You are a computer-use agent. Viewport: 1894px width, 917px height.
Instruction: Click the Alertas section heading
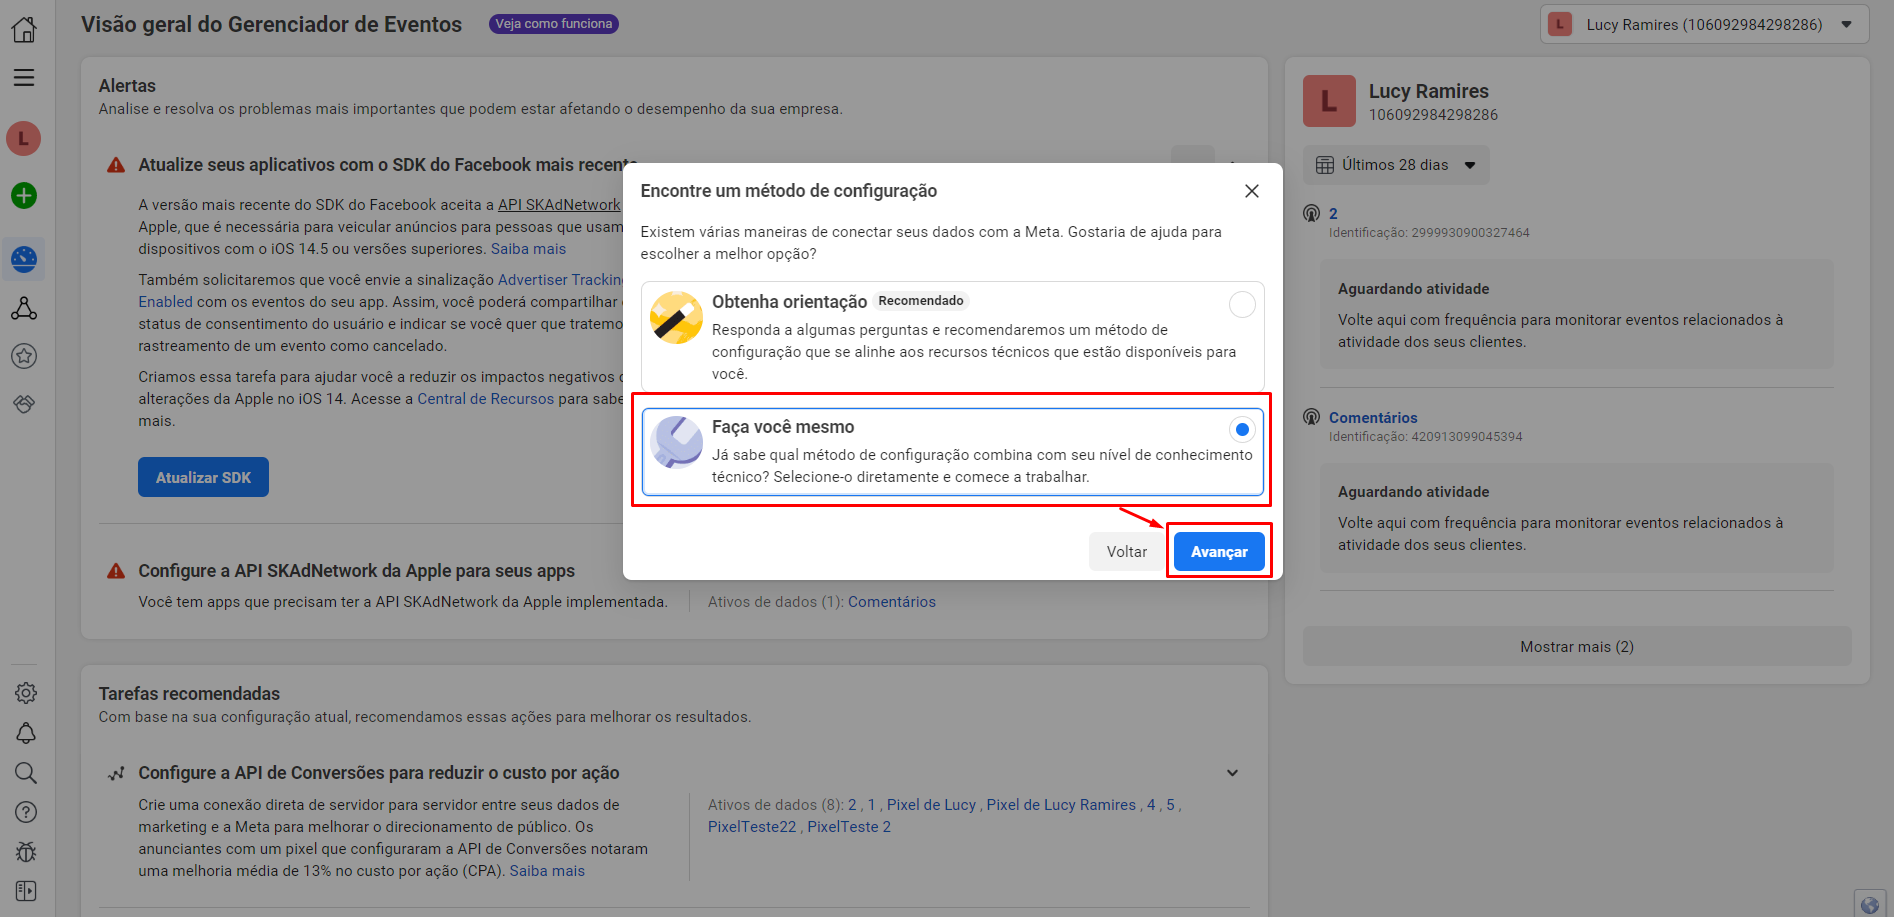click(x=127, y=86)
